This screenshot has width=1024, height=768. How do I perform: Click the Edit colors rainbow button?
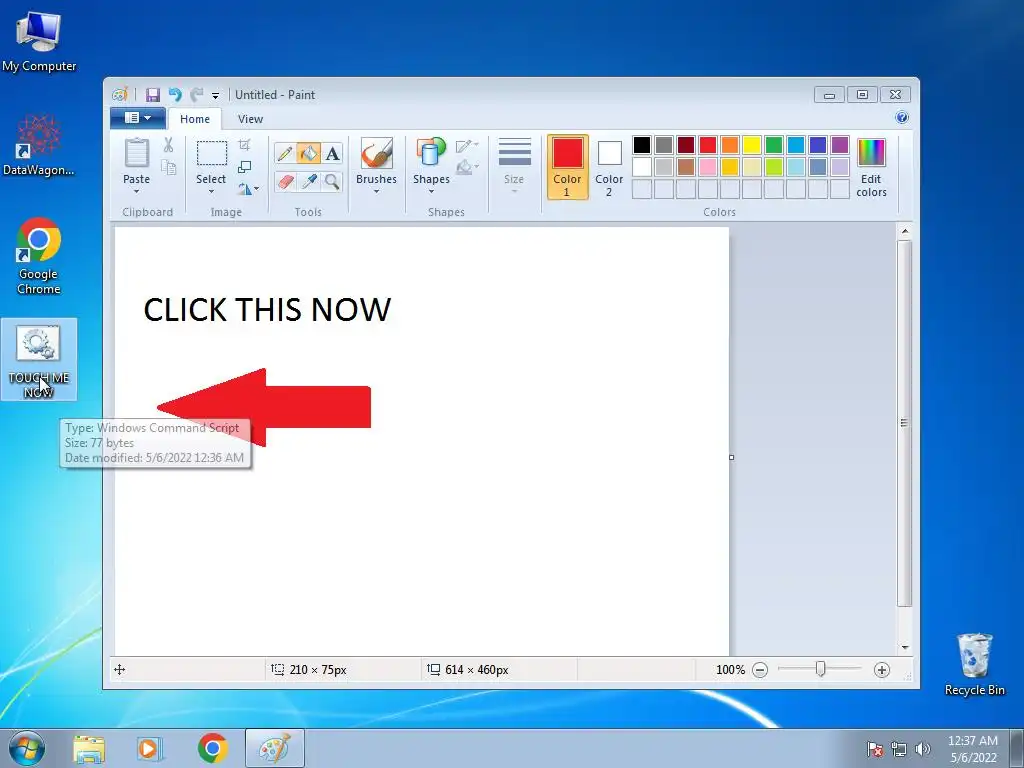coord(871,167)
